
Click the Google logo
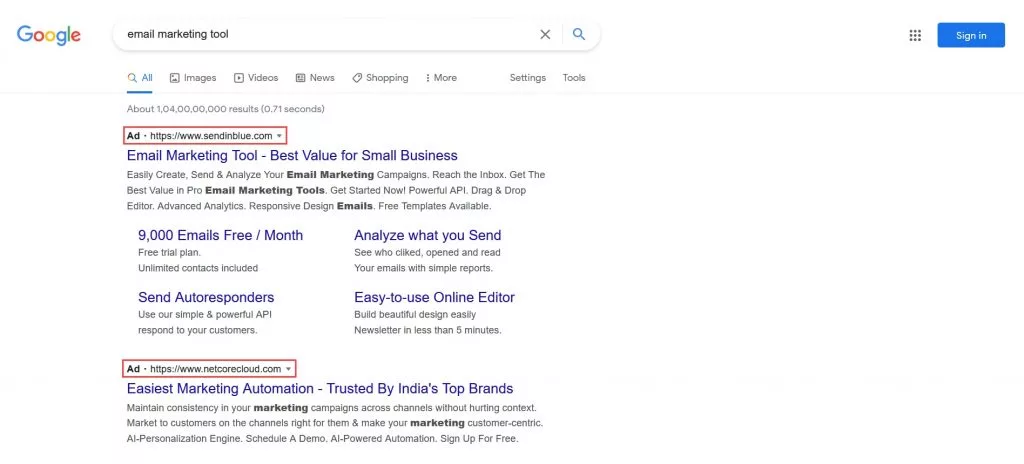point(49,35)
